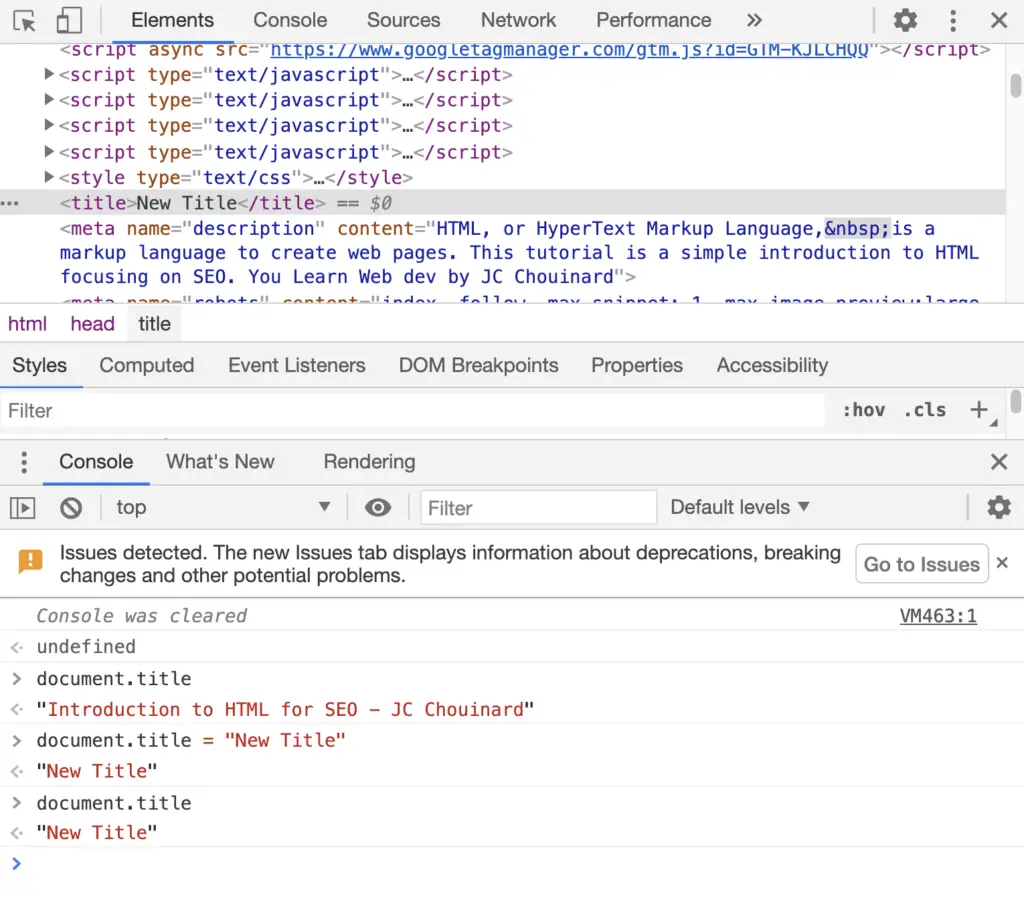The image size is (1024, 910).
Task: Select head in the breadcrumb
Action: [93, 324]
